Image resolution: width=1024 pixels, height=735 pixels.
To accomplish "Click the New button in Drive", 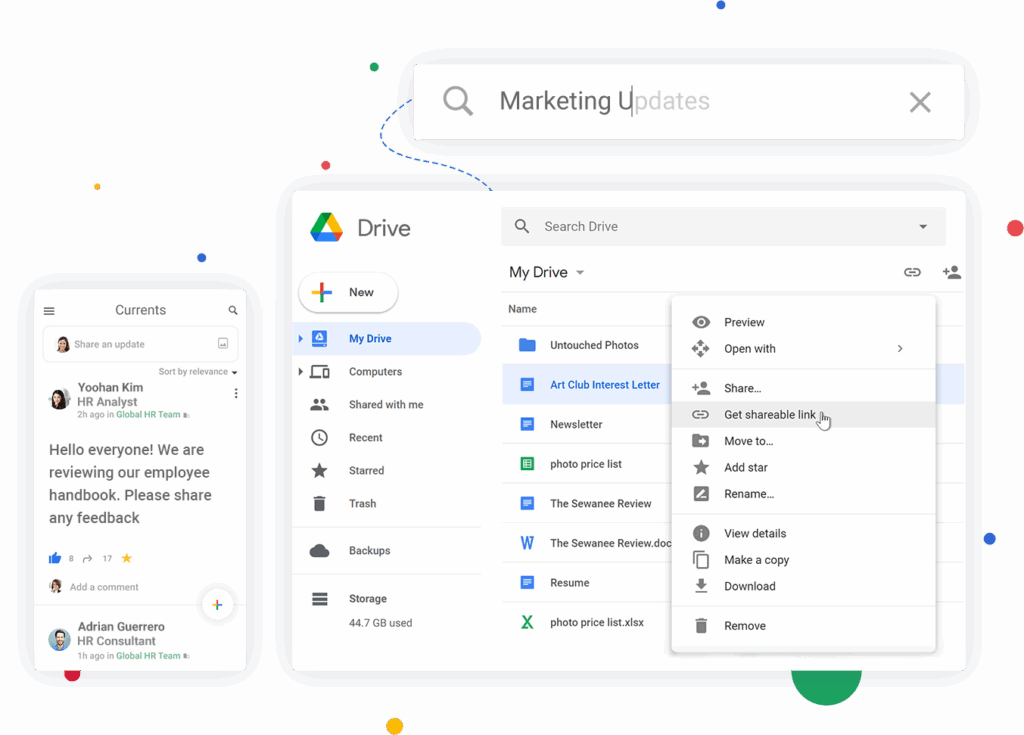I will [348, 293].
